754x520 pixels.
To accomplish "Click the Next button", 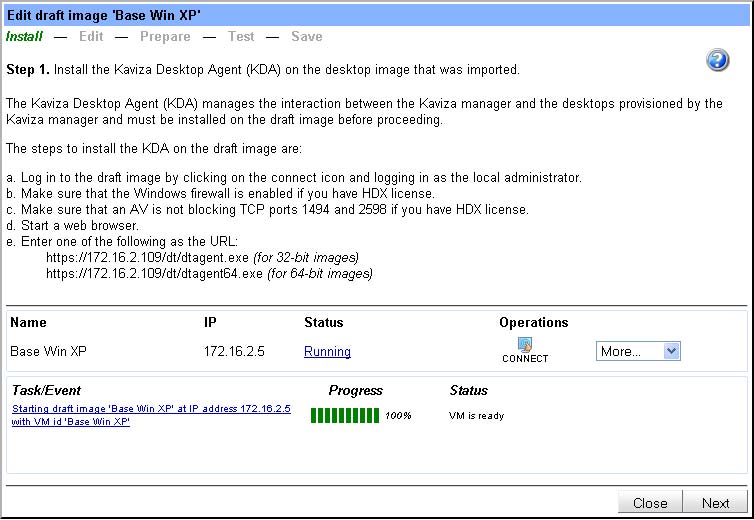I will point(716,503).
